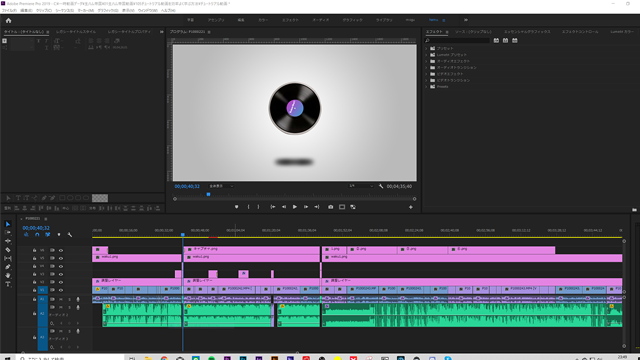
Task: Filter by YUV Effects icon
Action: (515, 40)
